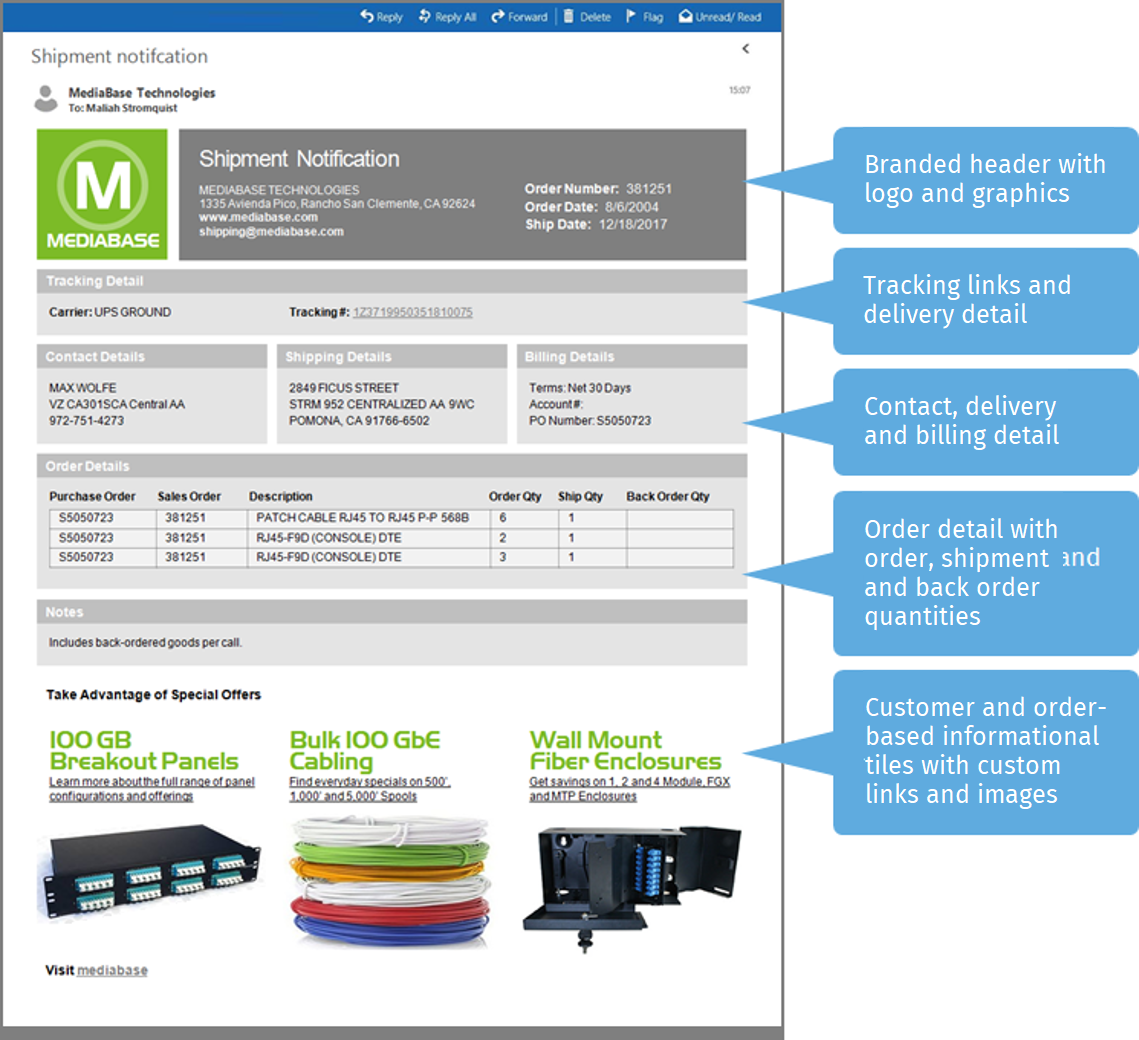1139x1040 pixels.
Task: Click the colored cable spools image
Action: [390, 880]
